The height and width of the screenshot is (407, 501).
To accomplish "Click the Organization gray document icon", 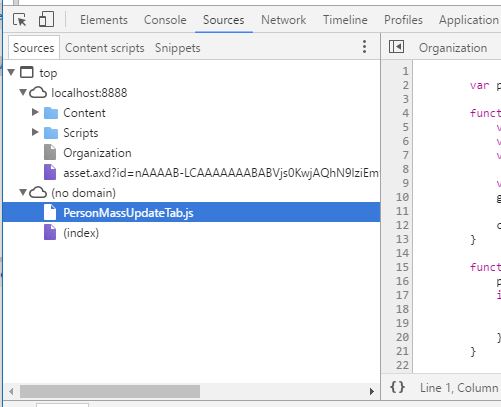I will (50, 152).
